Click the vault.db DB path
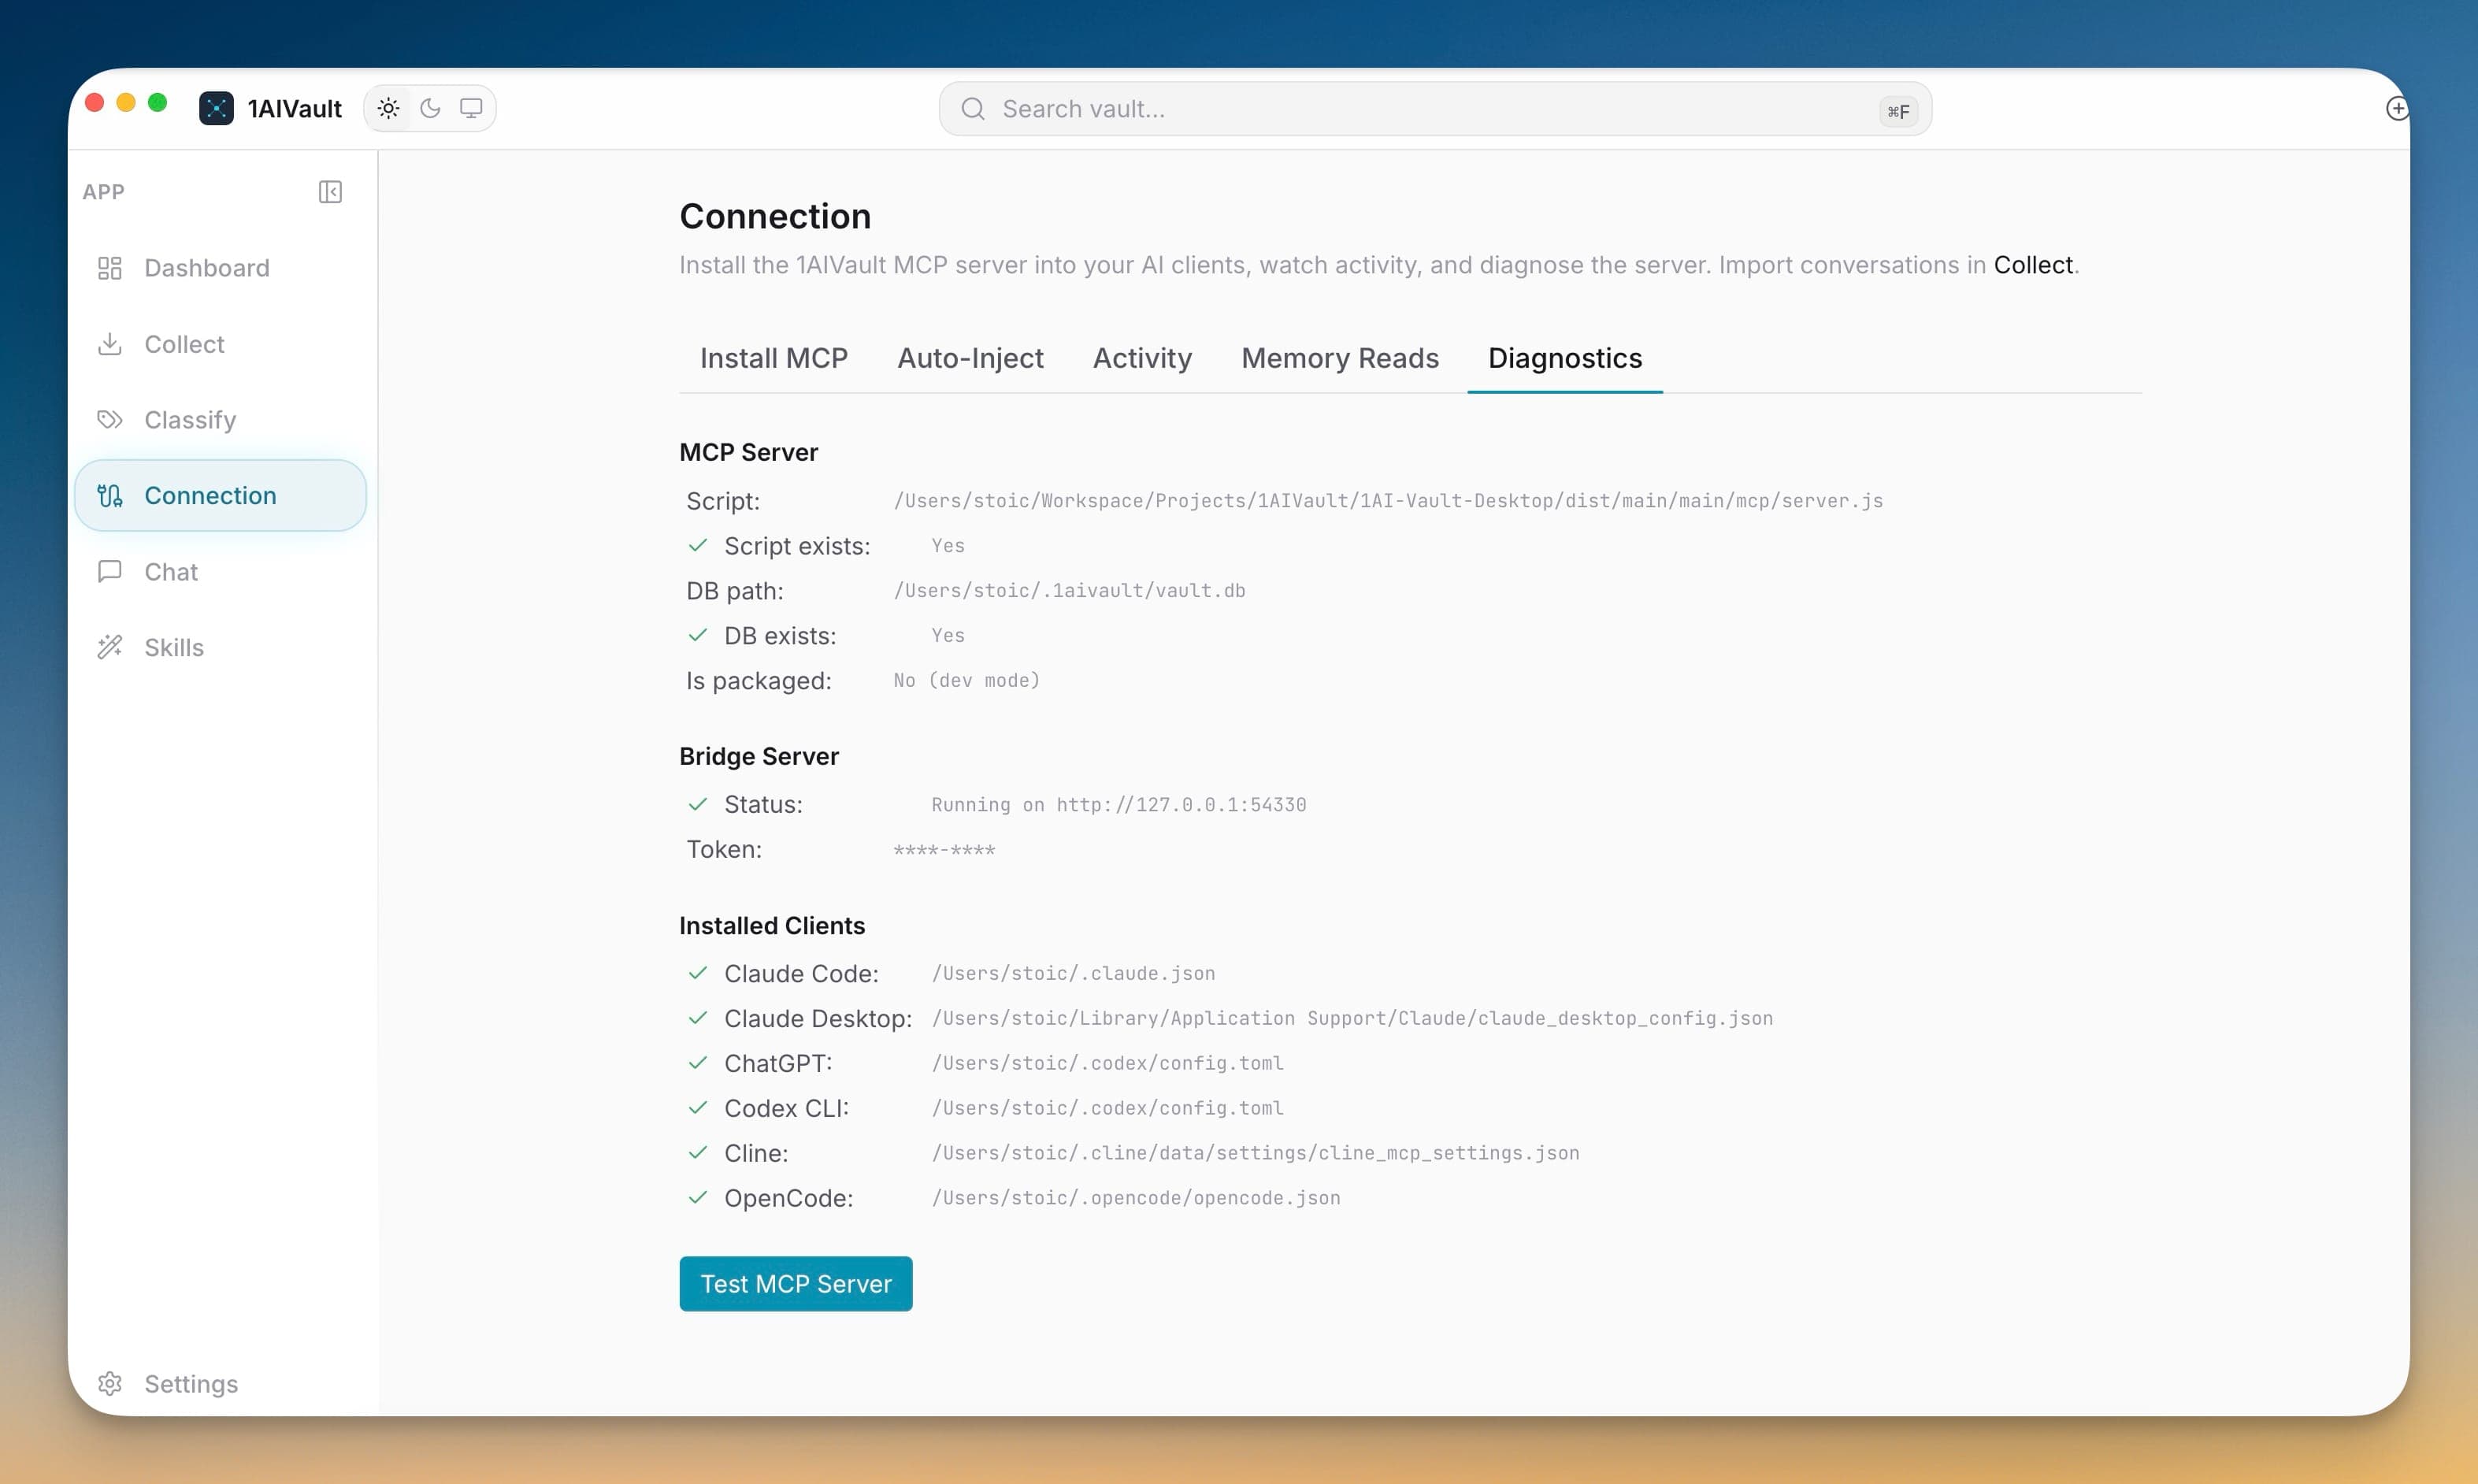This screenshot has width=2478, height=1484. (1069, 591)
